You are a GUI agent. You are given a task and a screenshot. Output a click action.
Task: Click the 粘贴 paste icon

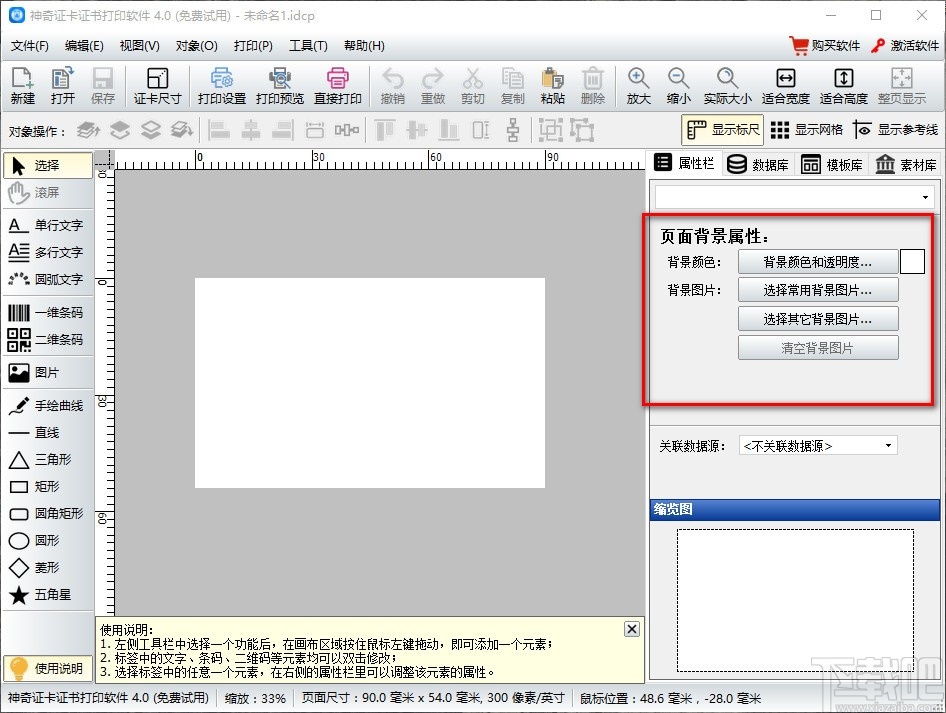552,86
